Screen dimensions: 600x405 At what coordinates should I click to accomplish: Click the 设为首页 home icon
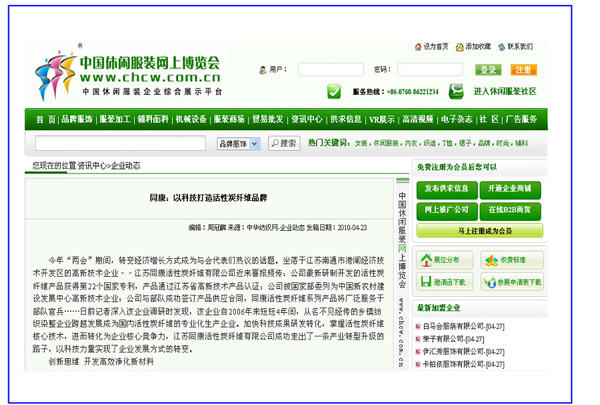[x=417, y=47]
